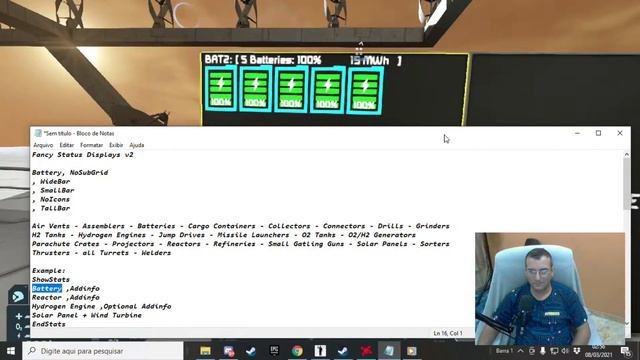Click the ', WideBar' line

(x=51, y=182)
